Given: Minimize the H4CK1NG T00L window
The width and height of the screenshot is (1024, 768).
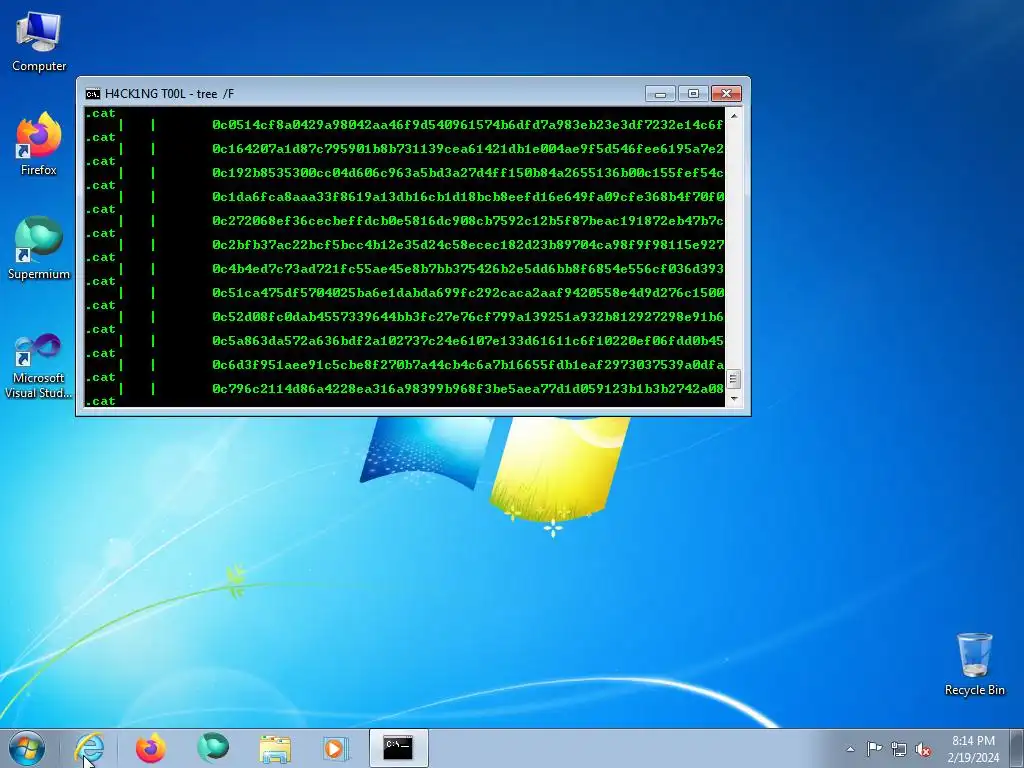Looking at the screenshot, I should coord(660,94).
